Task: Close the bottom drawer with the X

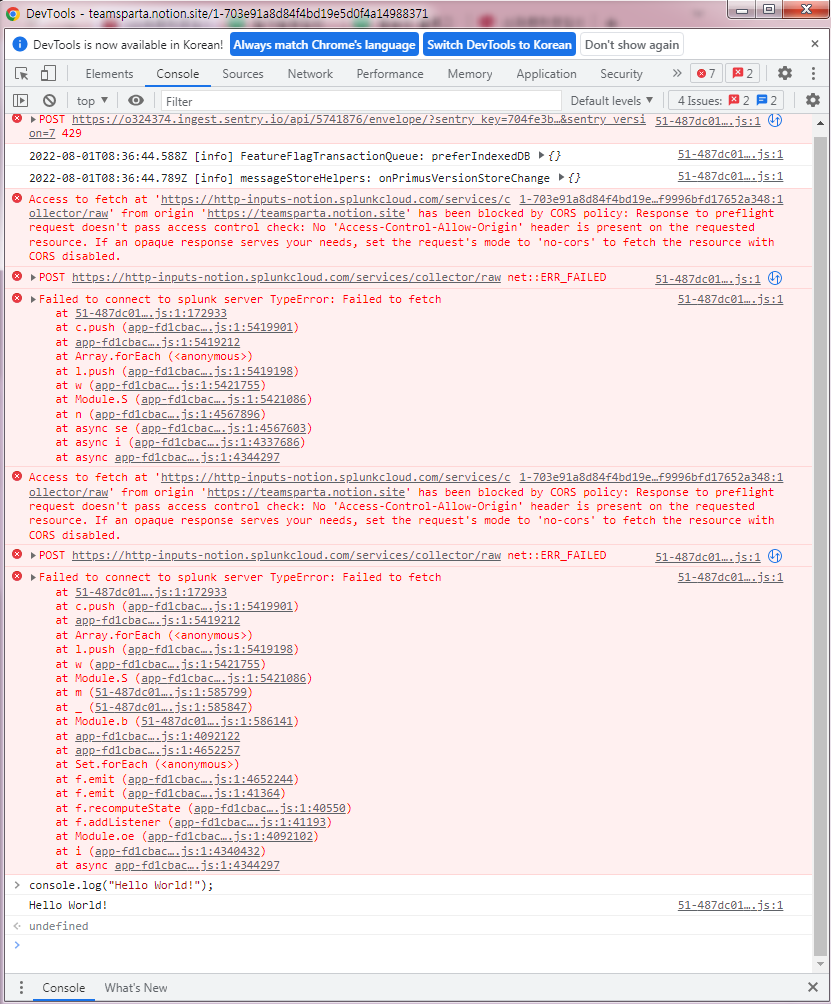Action: point(813,987)
